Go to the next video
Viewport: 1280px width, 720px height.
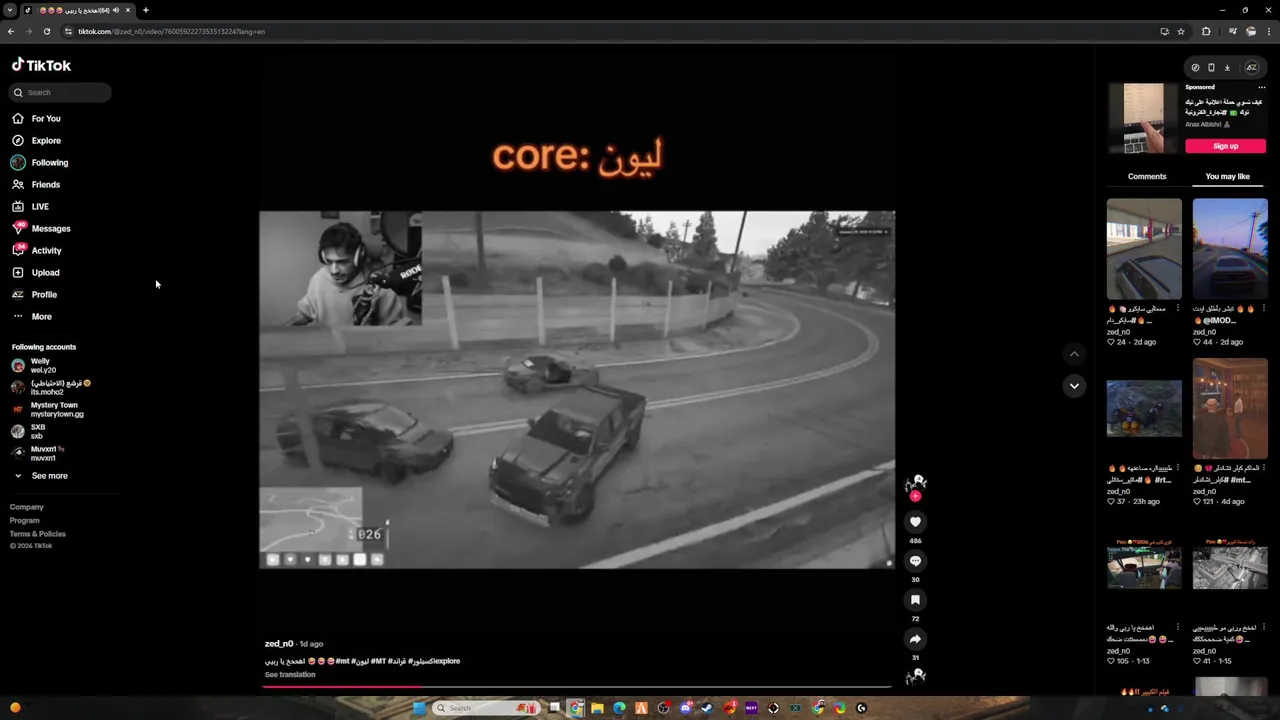pyautogui.click(x=1074, y=386)
